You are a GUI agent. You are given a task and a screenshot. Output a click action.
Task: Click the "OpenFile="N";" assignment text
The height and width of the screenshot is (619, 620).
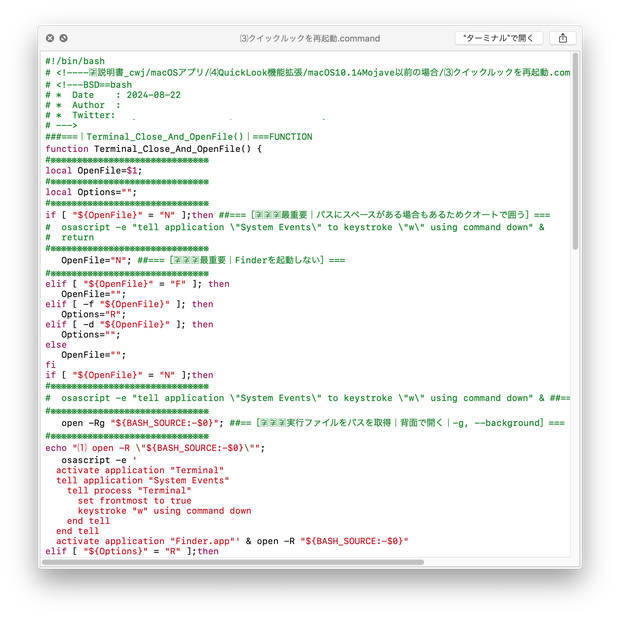(96, 260)
